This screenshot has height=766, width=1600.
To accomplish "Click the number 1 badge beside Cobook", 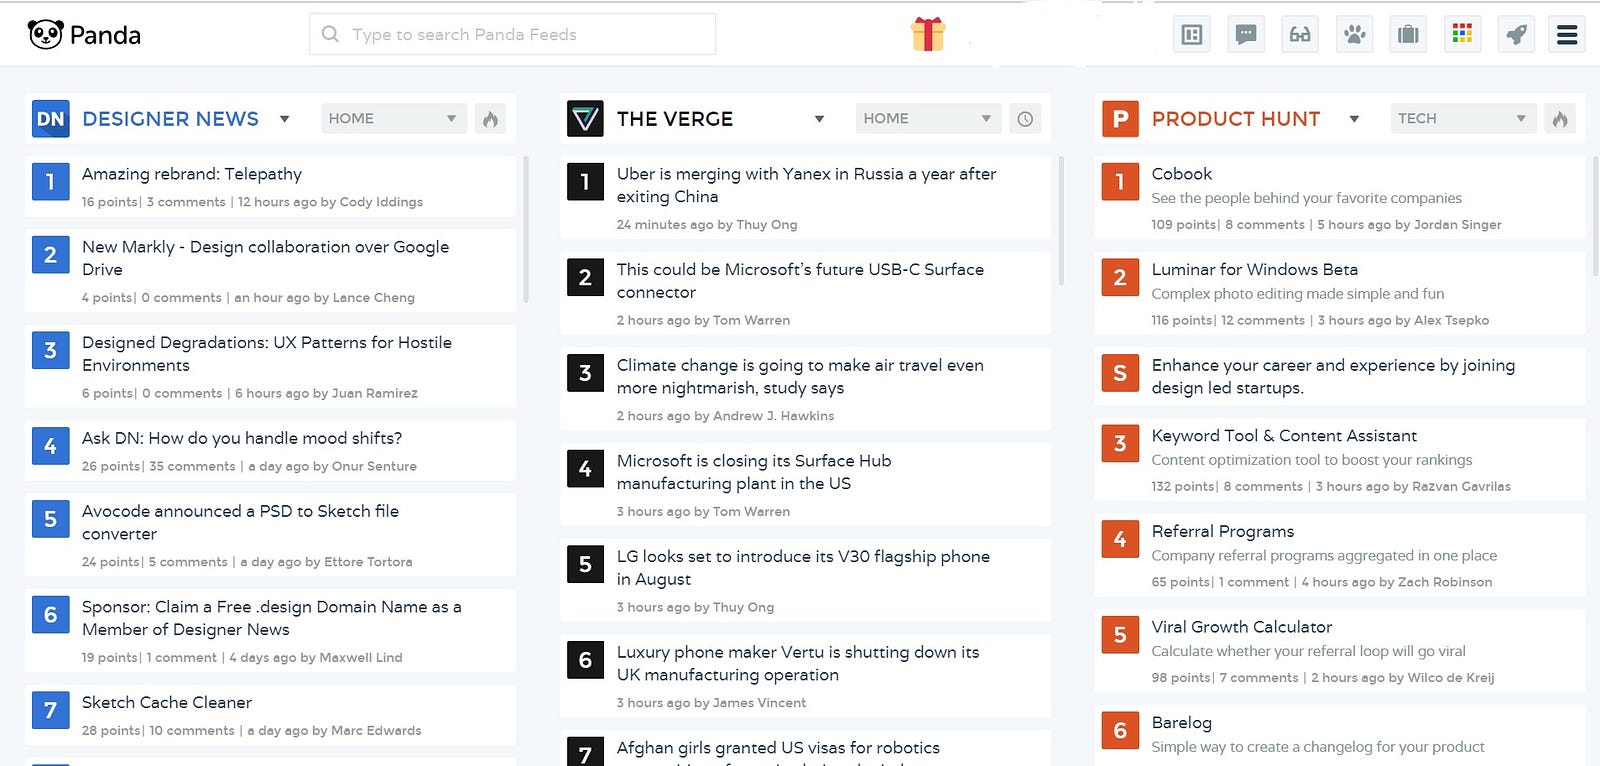I will click(1120, 182).
